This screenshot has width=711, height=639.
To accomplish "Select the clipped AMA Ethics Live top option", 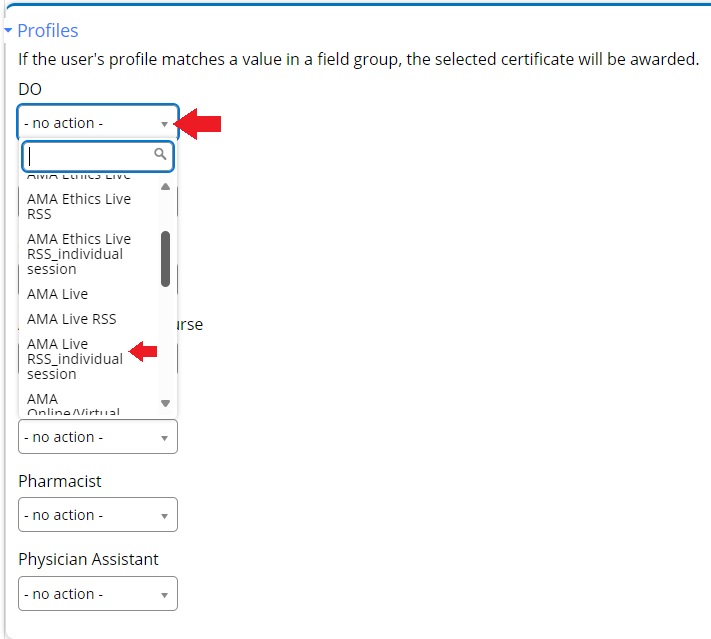I will [79, 177].
